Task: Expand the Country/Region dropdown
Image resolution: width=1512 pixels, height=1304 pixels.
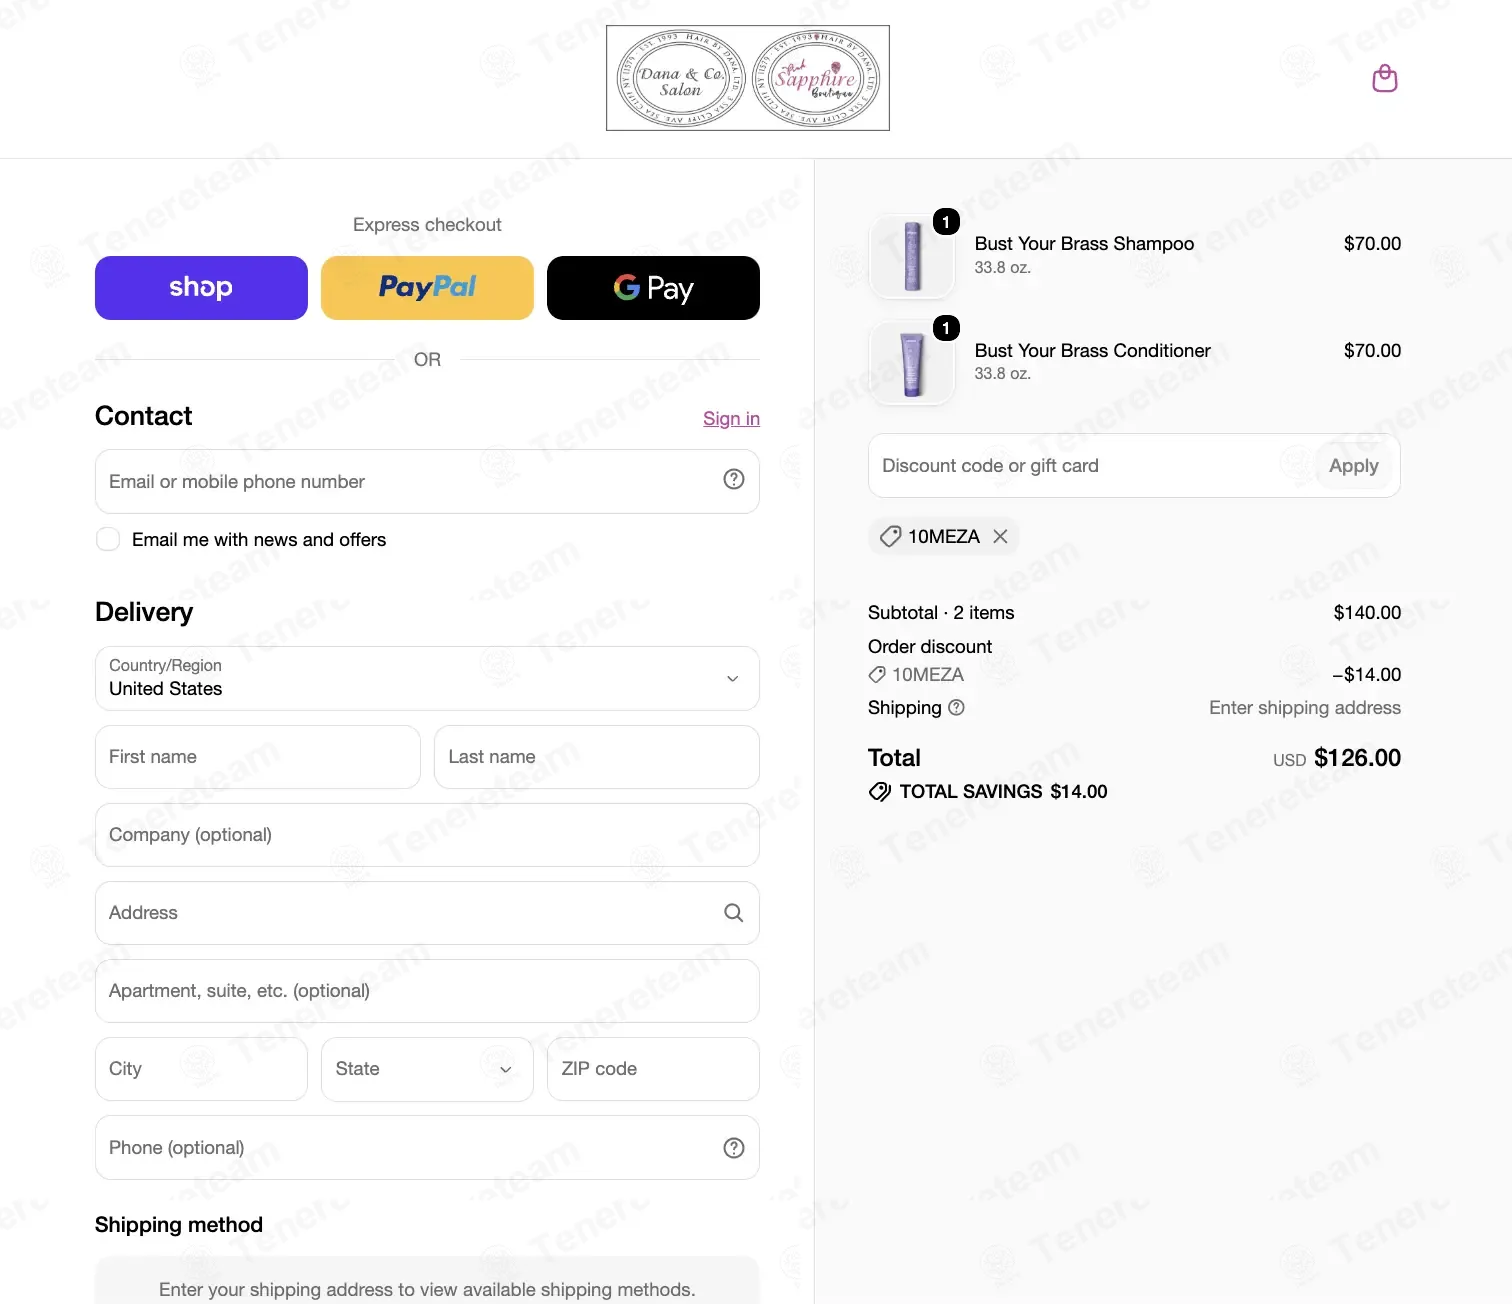Action: pos(427,678)
